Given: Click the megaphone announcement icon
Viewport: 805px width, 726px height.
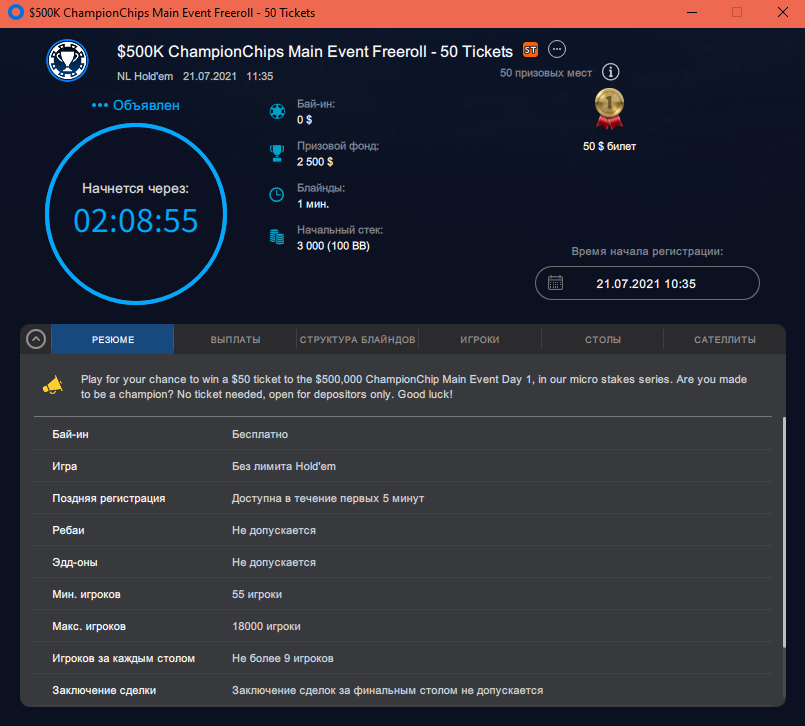Looking at the screenshot, I should pyautogui.click(x=53, y=385).
